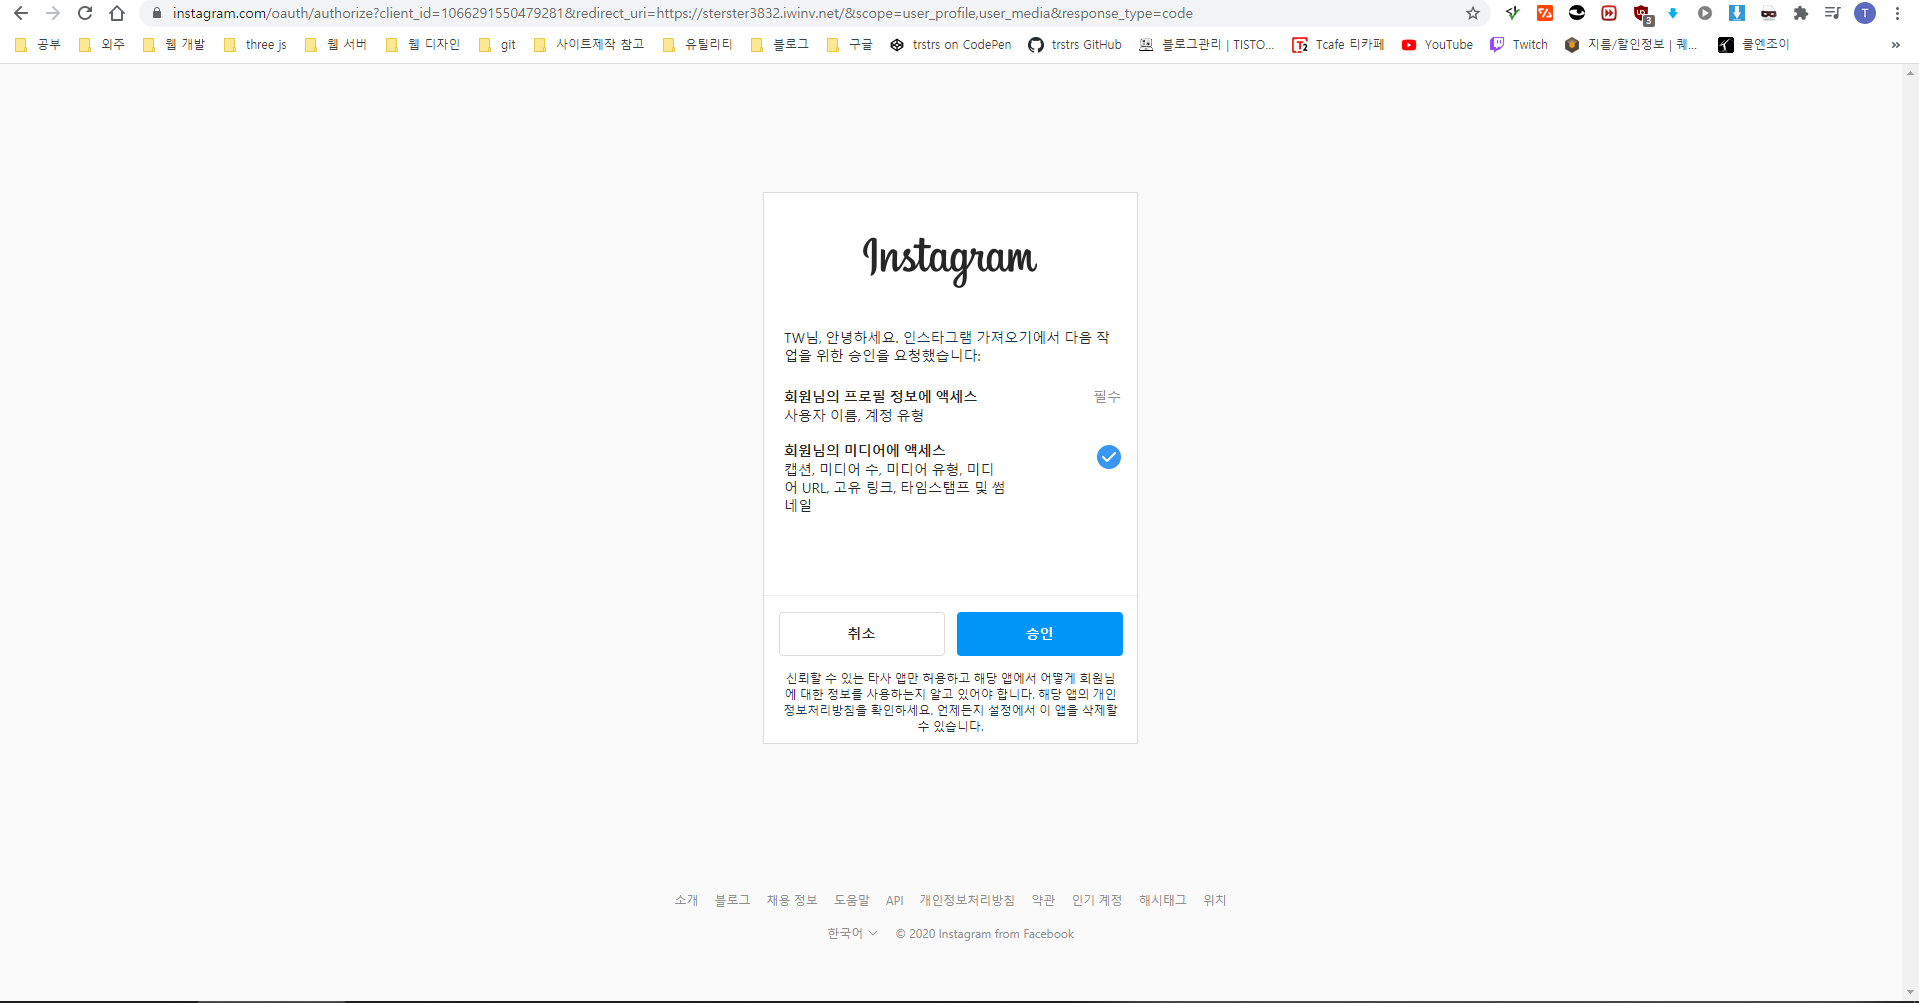
Task: Open the 웹 개발 bookmark folder
Action: [x=174, y=44]
